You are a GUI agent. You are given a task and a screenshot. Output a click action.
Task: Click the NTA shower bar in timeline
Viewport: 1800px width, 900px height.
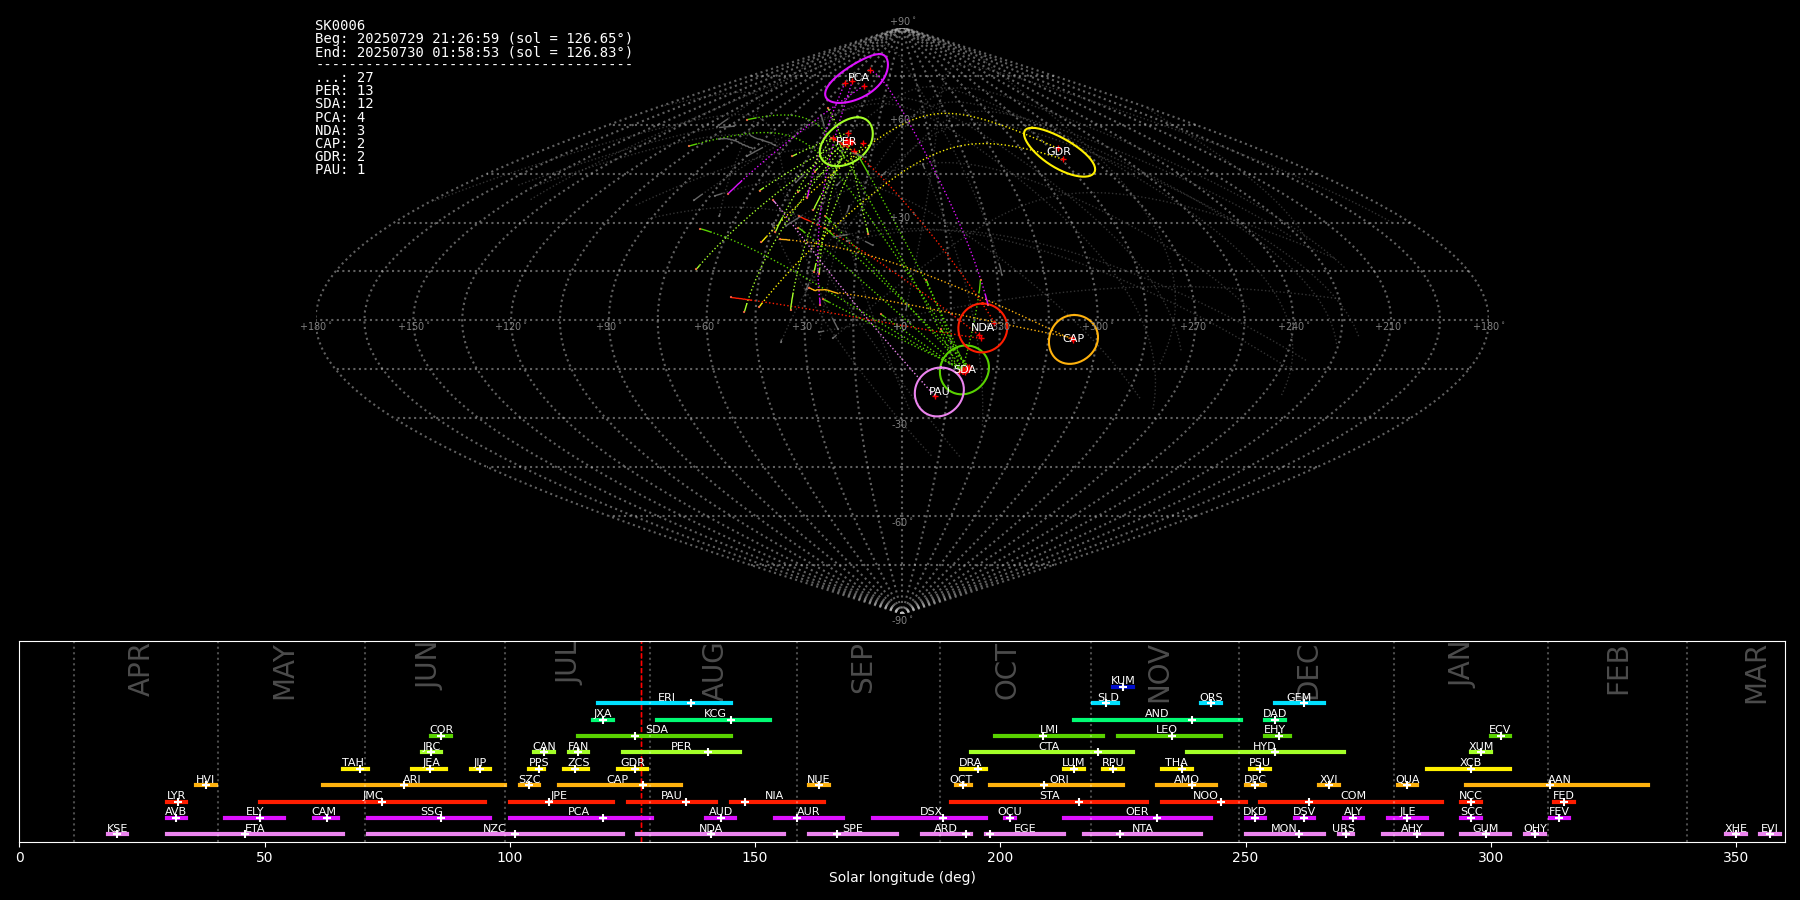(1142, 834)
